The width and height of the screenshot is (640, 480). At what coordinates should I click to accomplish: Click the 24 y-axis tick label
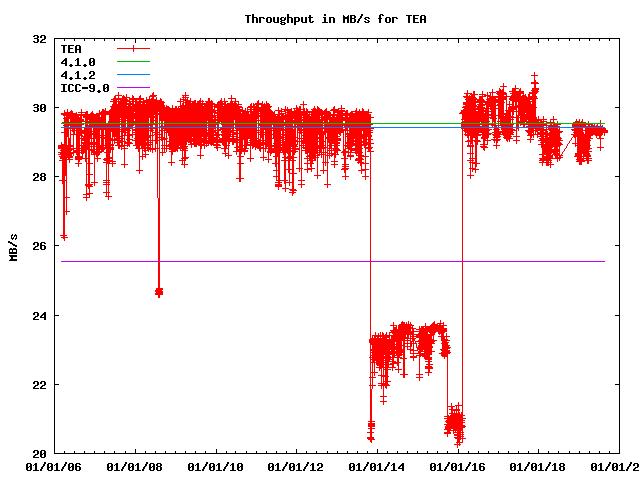38,316
